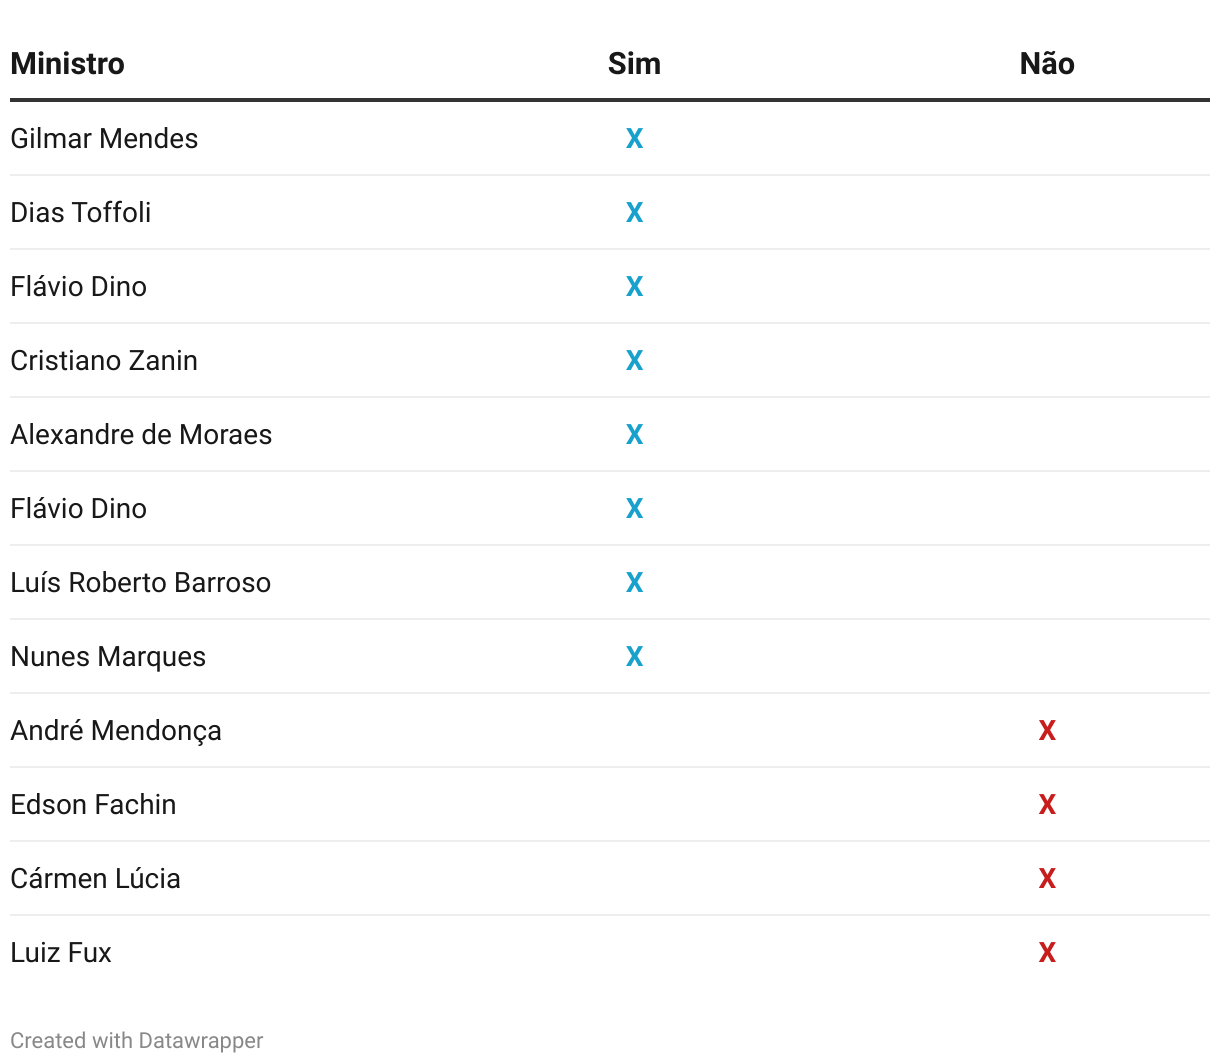Click the blue X for Gilmar Mendes
Screen dimensions: 1220x1064
634,139
